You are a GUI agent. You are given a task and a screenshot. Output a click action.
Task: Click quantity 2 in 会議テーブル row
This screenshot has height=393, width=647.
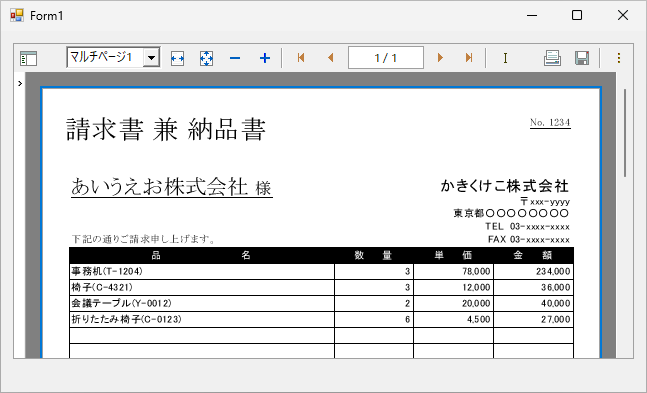(374, 303)
